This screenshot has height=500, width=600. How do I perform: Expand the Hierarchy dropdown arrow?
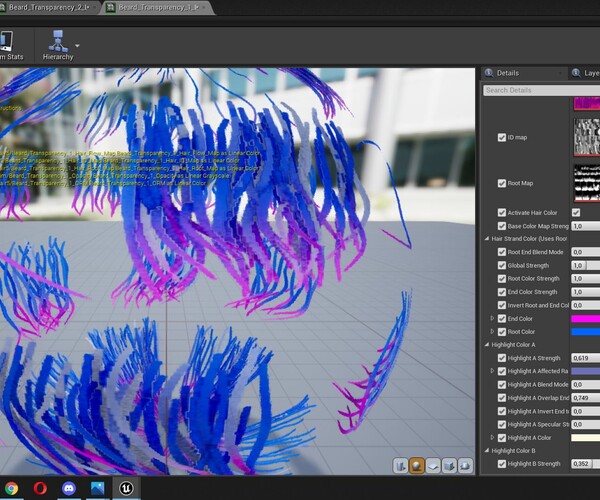tap(77, 46)
